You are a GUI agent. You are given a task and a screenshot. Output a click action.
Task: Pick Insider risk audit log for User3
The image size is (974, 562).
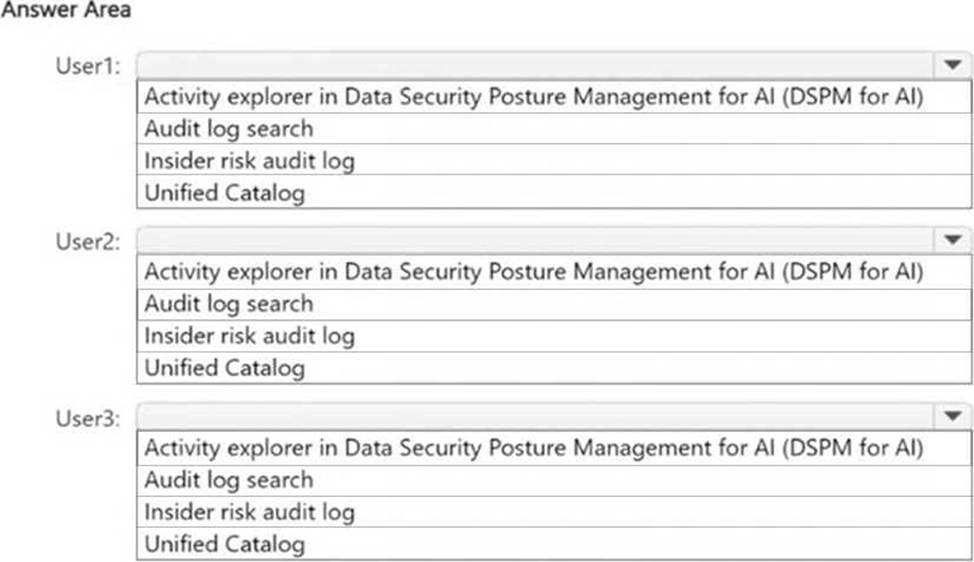(x=250, y=512)
